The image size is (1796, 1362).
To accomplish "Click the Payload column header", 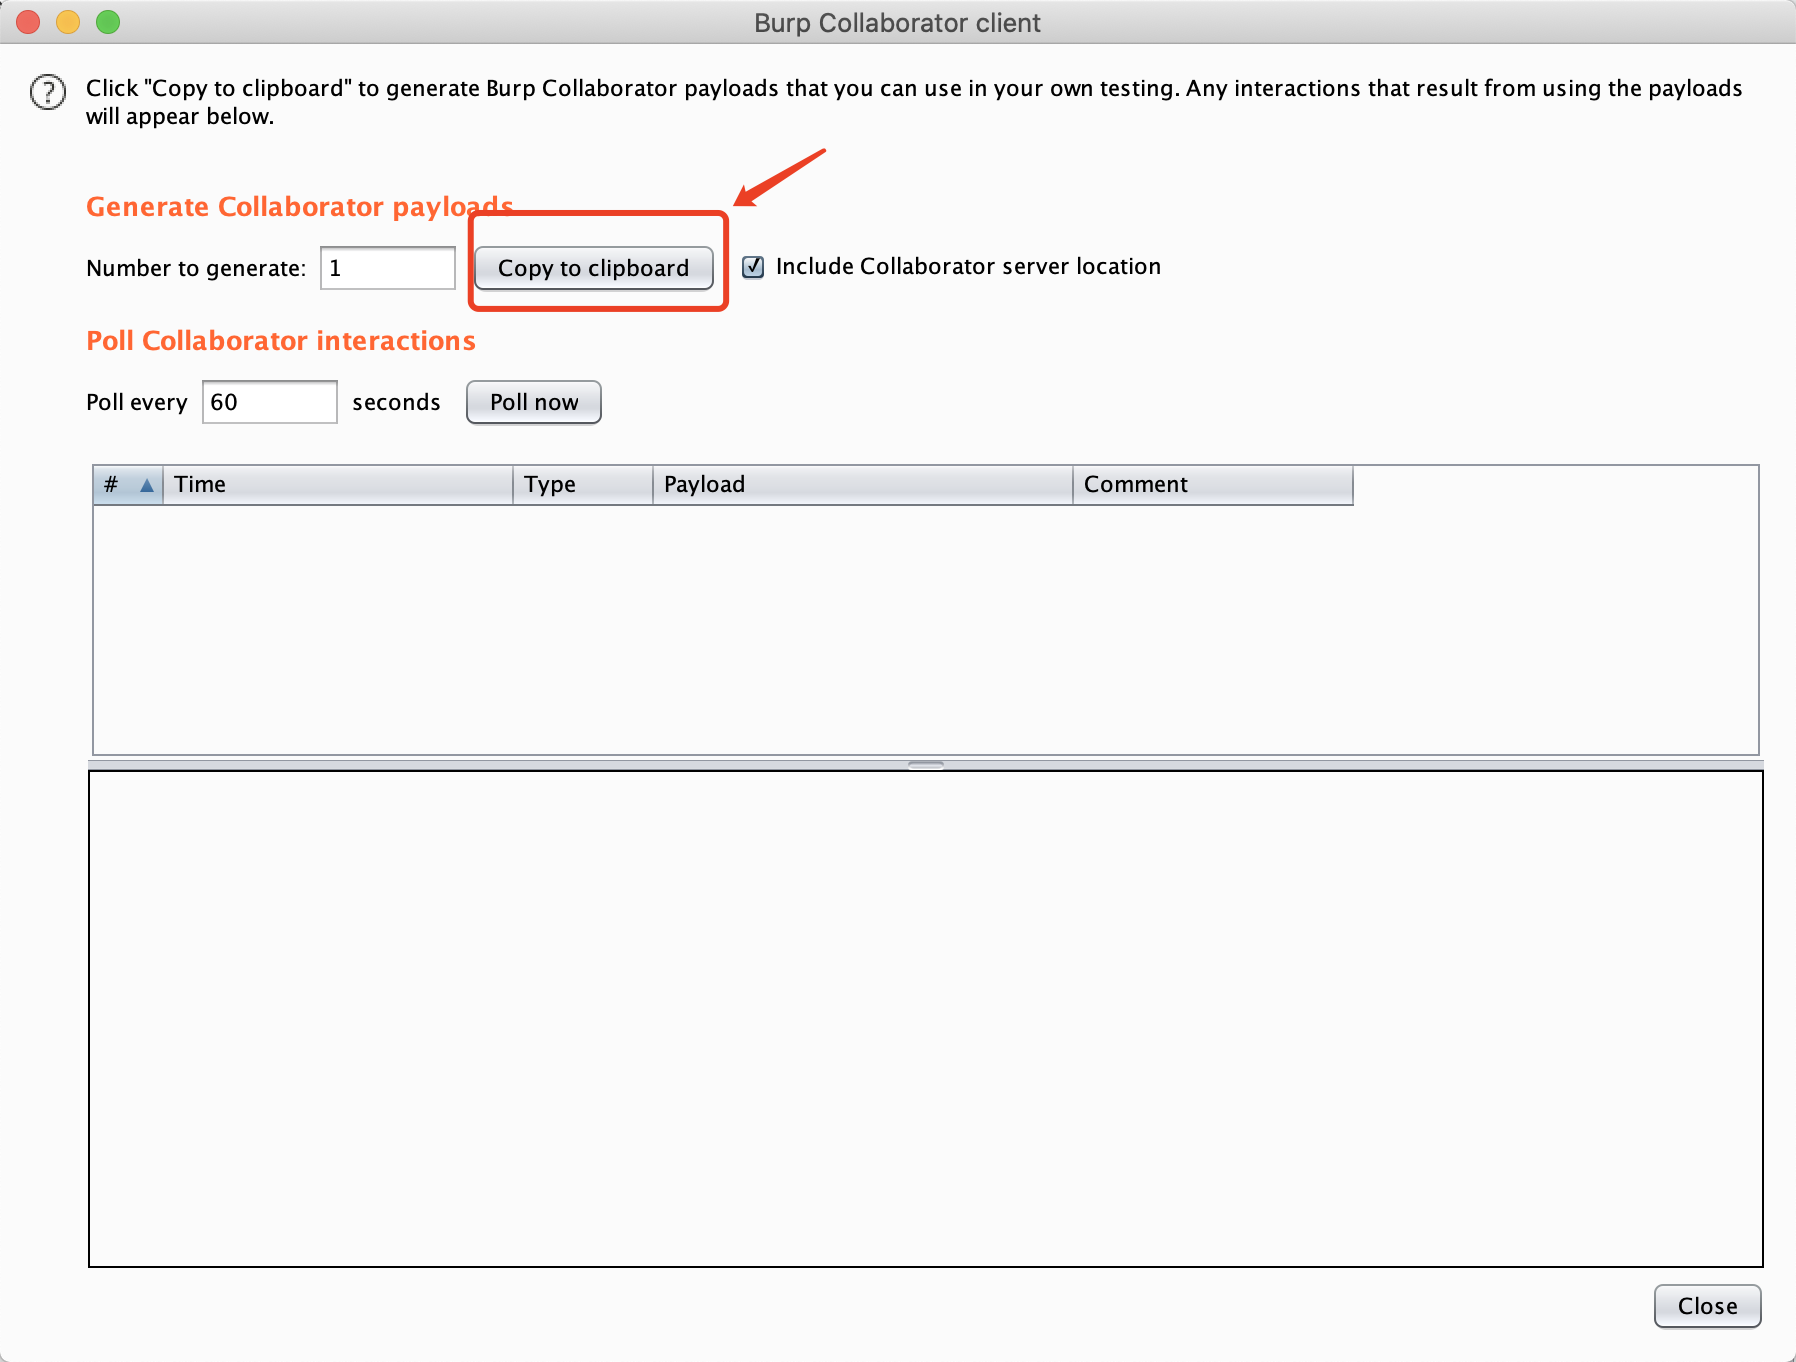I will [x=862, y=485].
